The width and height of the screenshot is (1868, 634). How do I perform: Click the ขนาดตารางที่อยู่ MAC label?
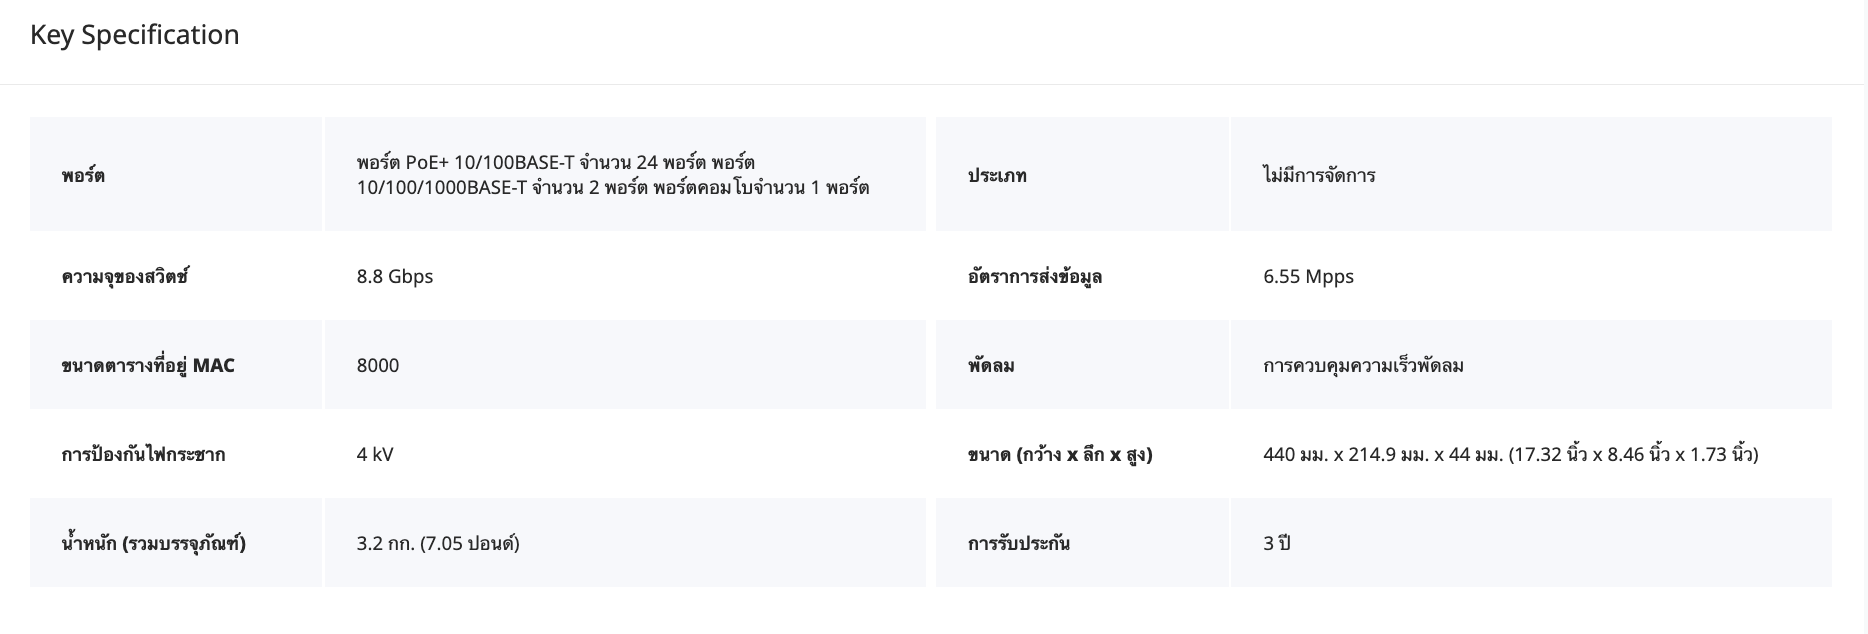(148, 365)
